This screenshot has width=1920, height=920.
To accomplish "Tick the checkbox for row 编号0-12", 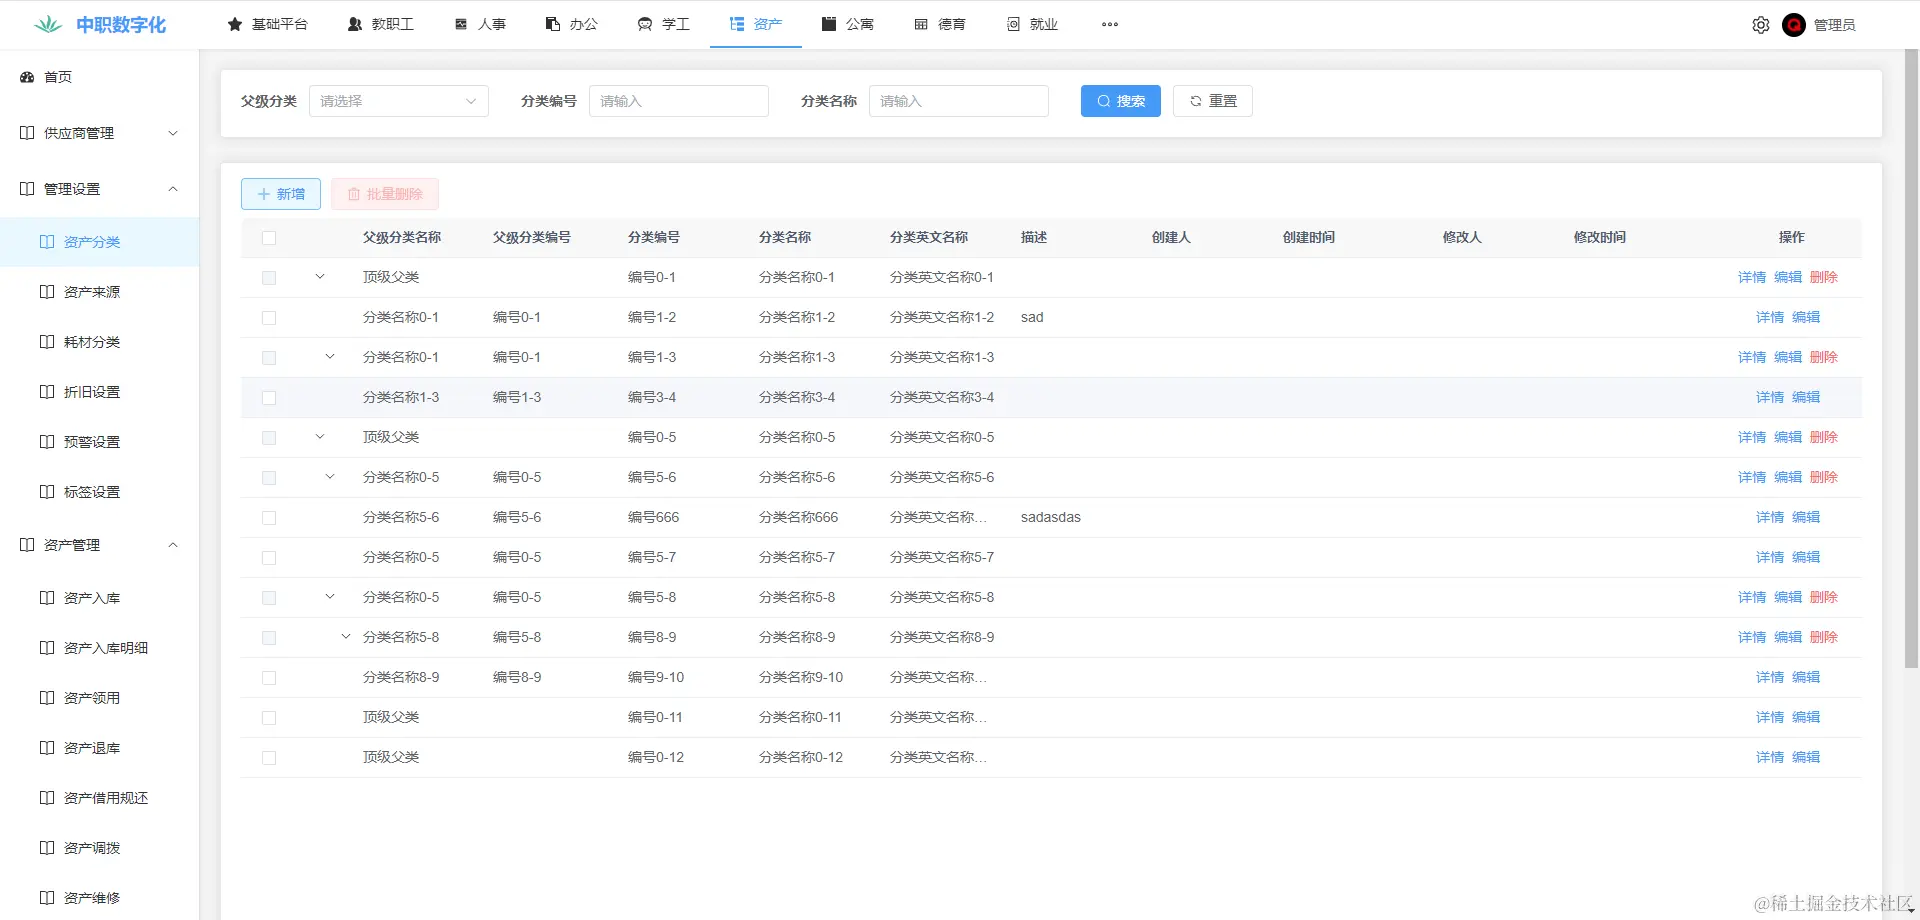I will pyautogui.click(x=269, y=758).
